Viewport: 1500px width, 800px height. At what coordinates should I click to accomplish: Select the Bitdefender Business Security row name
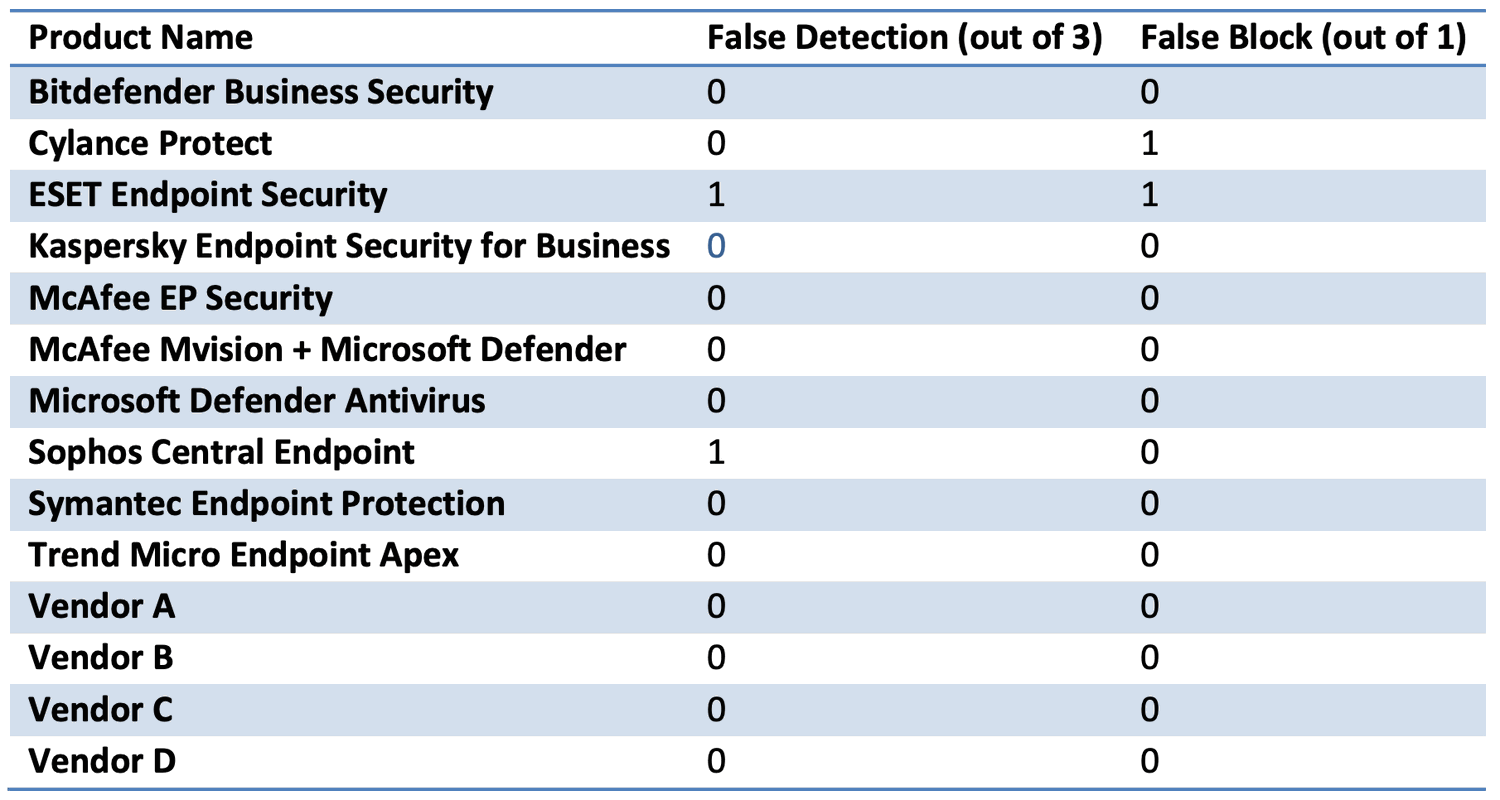pos(261,92)
